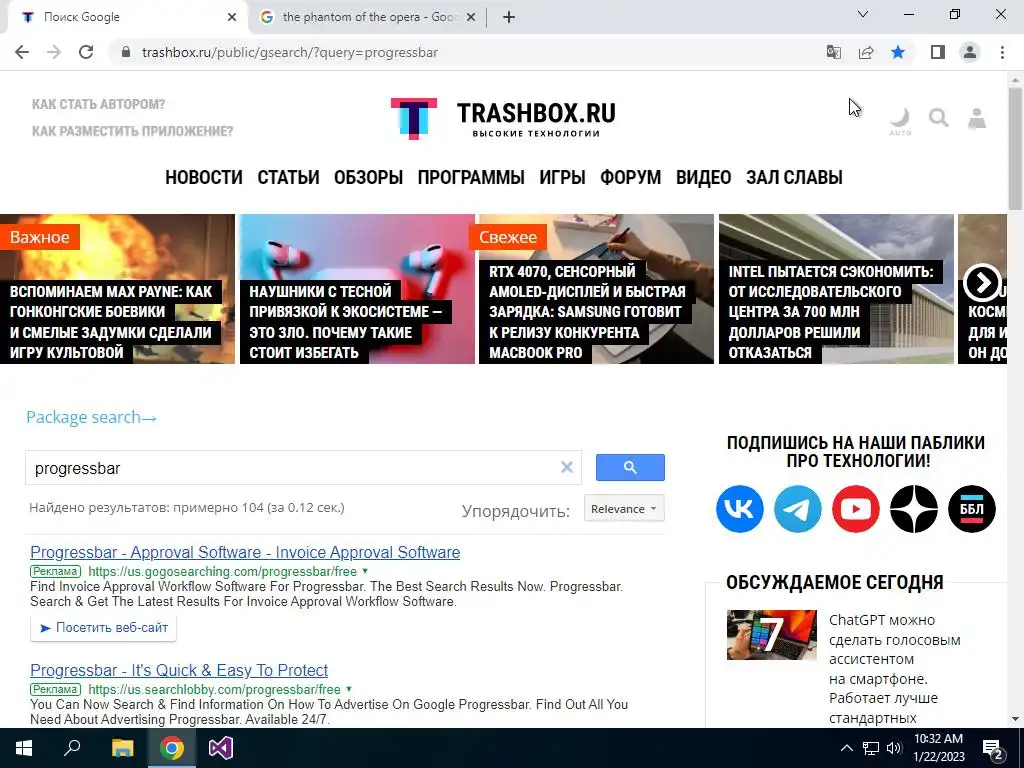1024x768 pixels.
Task: Open the ФОРУМ menu item
Action: pos(630,178)
